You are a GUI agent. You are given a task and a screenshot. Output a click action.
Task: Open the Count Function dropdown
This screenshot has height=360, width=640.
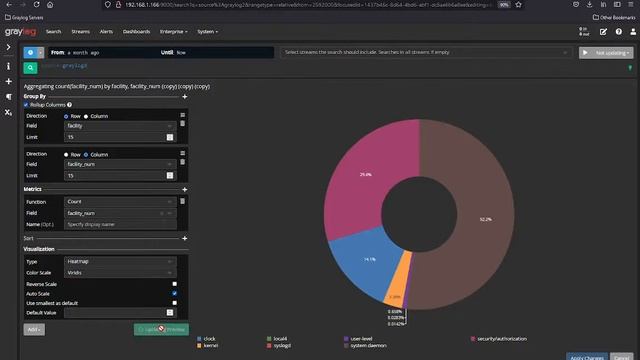tap(120, 202)
